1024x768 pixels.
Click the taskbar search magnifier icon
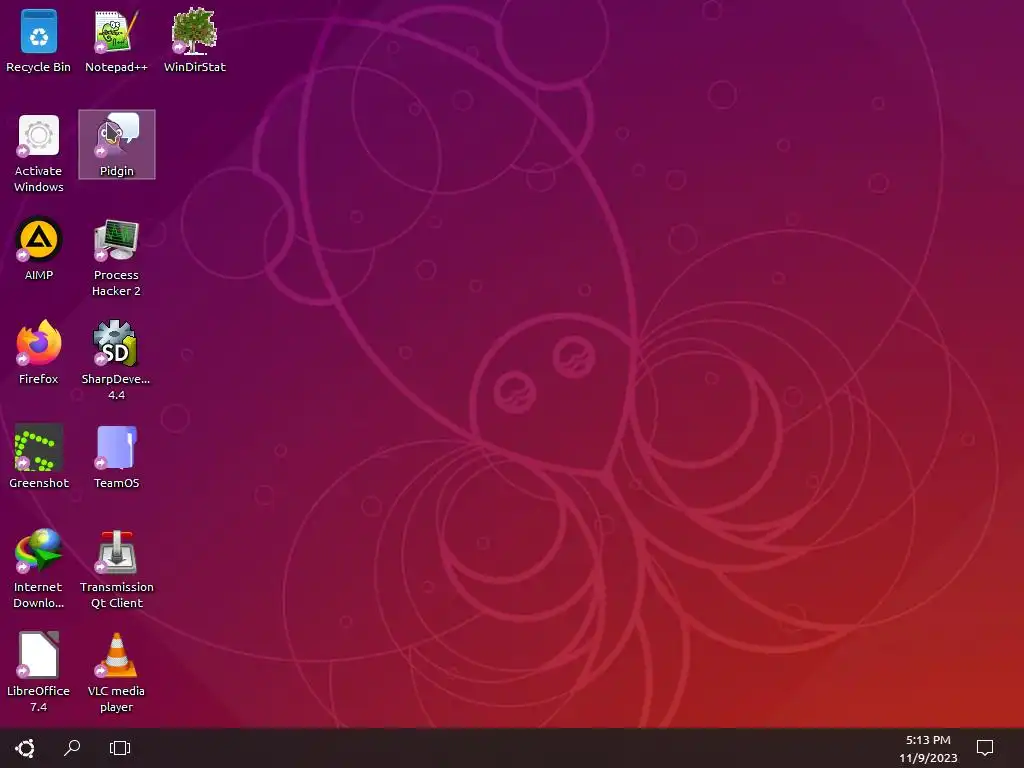coord(72,748)
